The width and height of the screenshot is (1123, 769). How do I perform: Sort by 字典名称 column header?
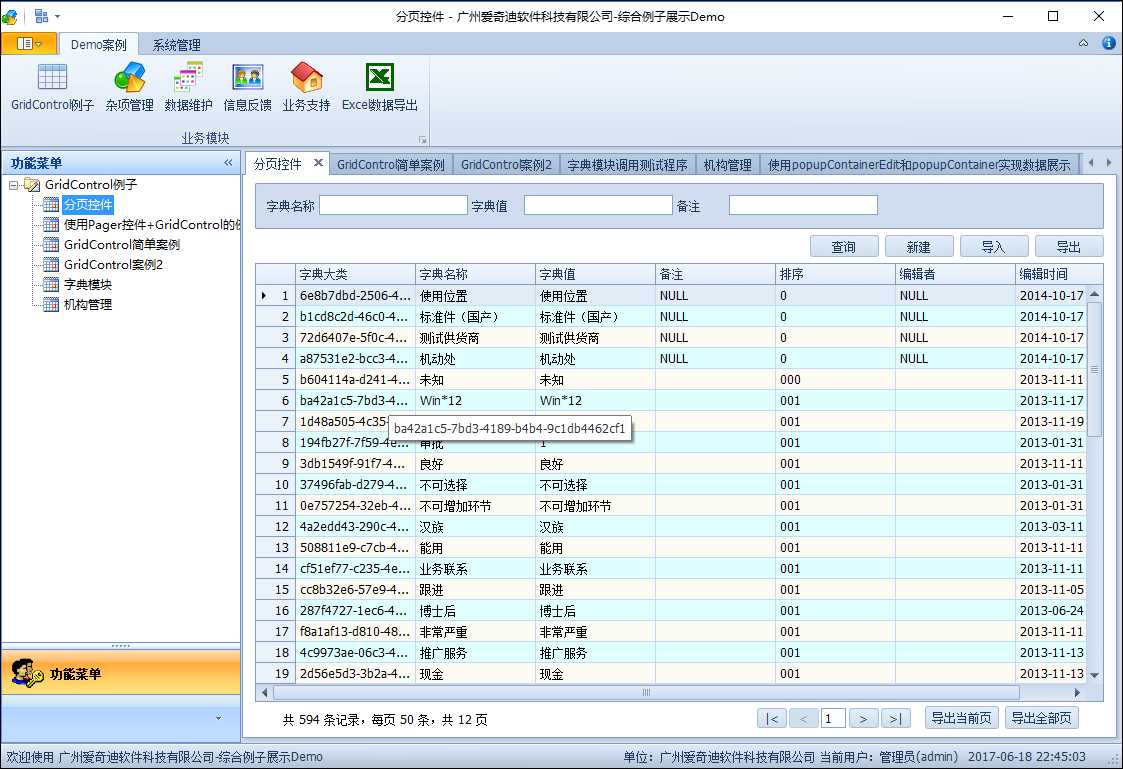[x=476, y=274]
